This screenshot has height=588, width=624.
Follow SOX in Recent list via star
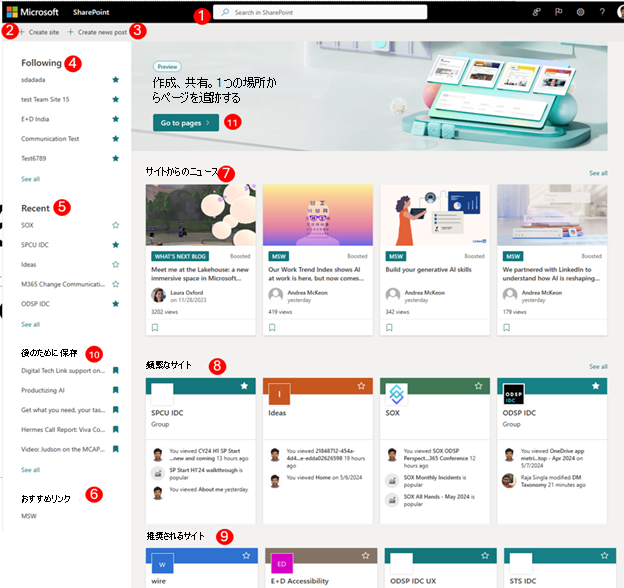coord(115,225)
